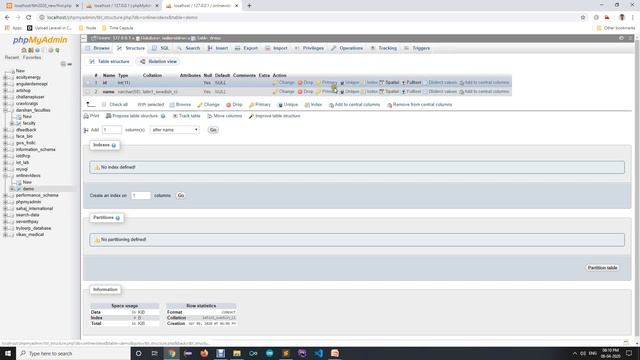The image size is (640, 360).
Task: Select demo table in the tree
Action: [x=28, y=189]
